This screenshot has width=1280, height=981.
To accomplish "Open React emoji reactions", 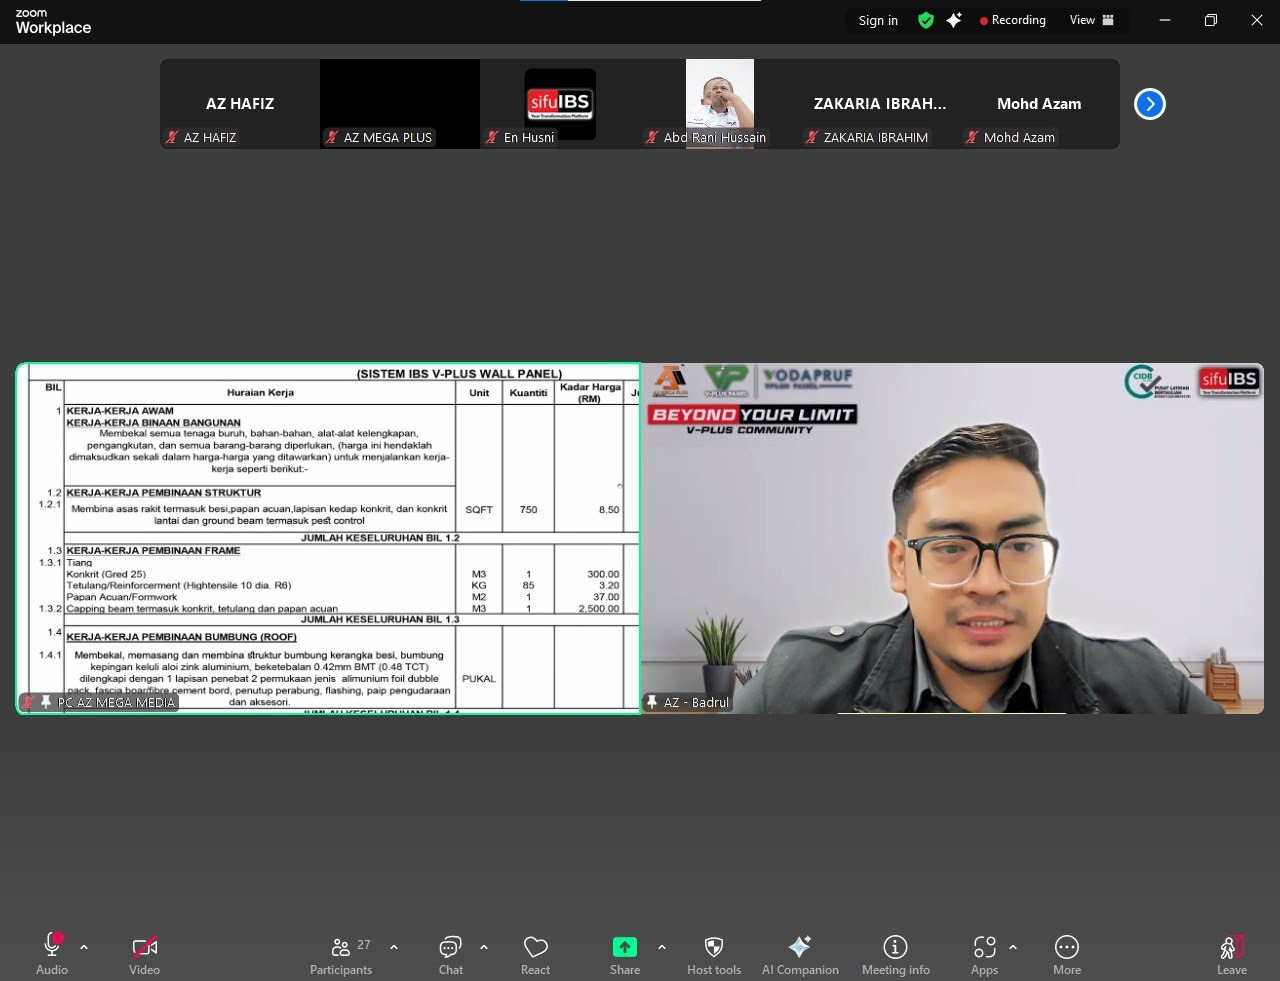I will point(536,954).
